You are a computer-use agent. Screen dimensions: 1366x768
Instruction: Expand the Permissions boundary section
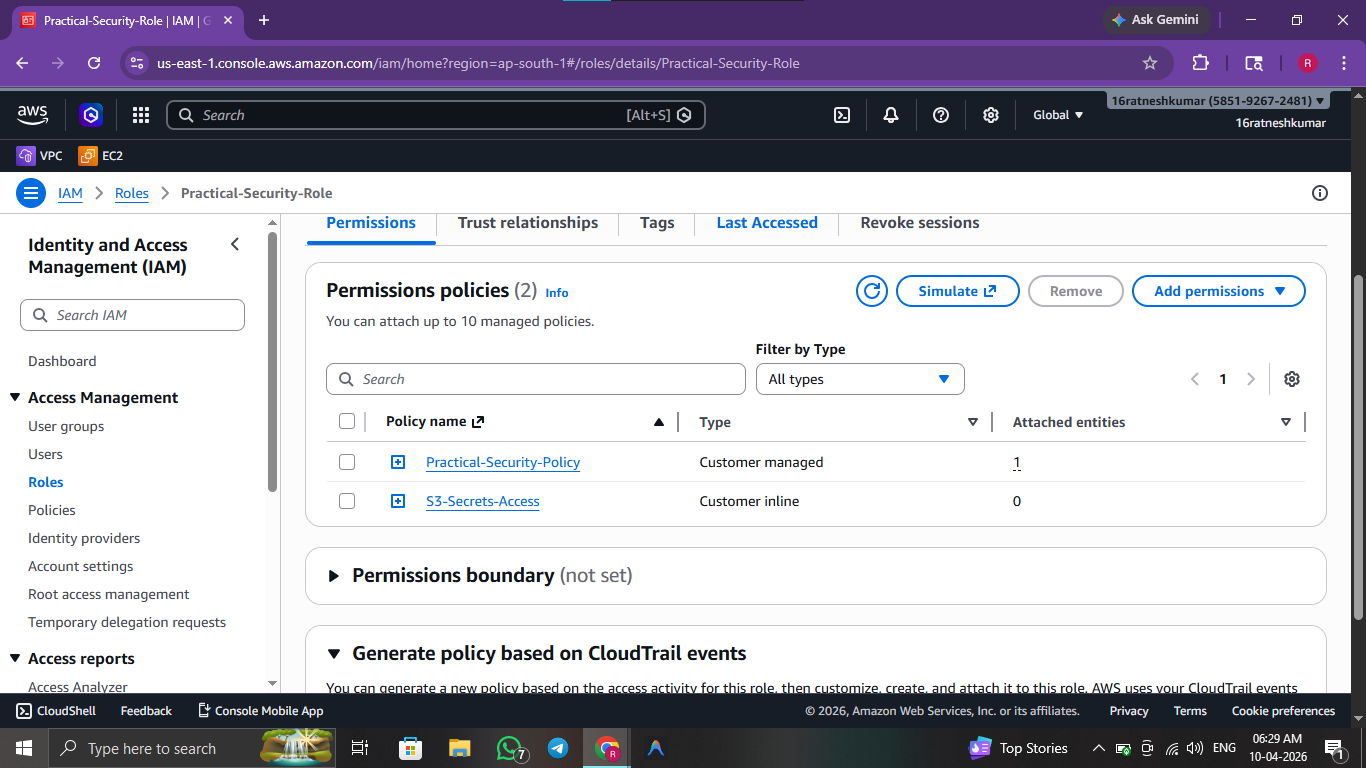point(334,576)
